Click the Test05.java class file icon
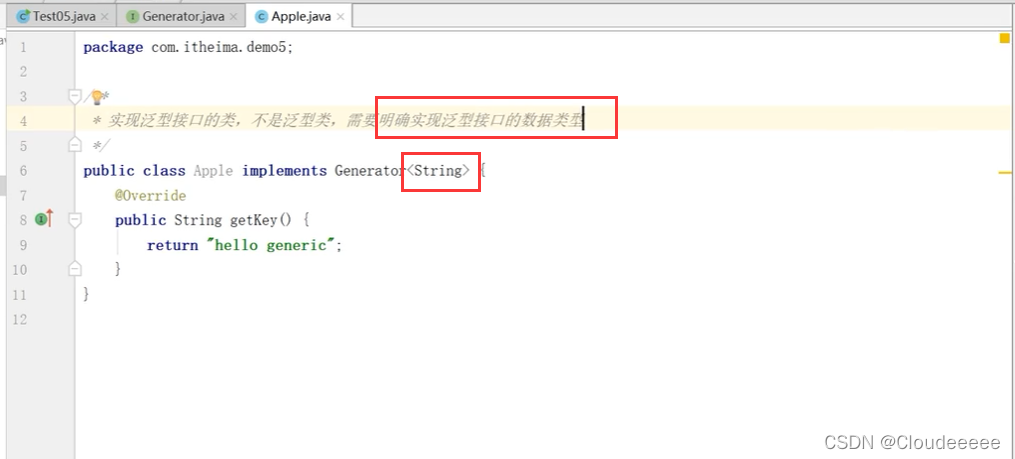 coord(23,17)
